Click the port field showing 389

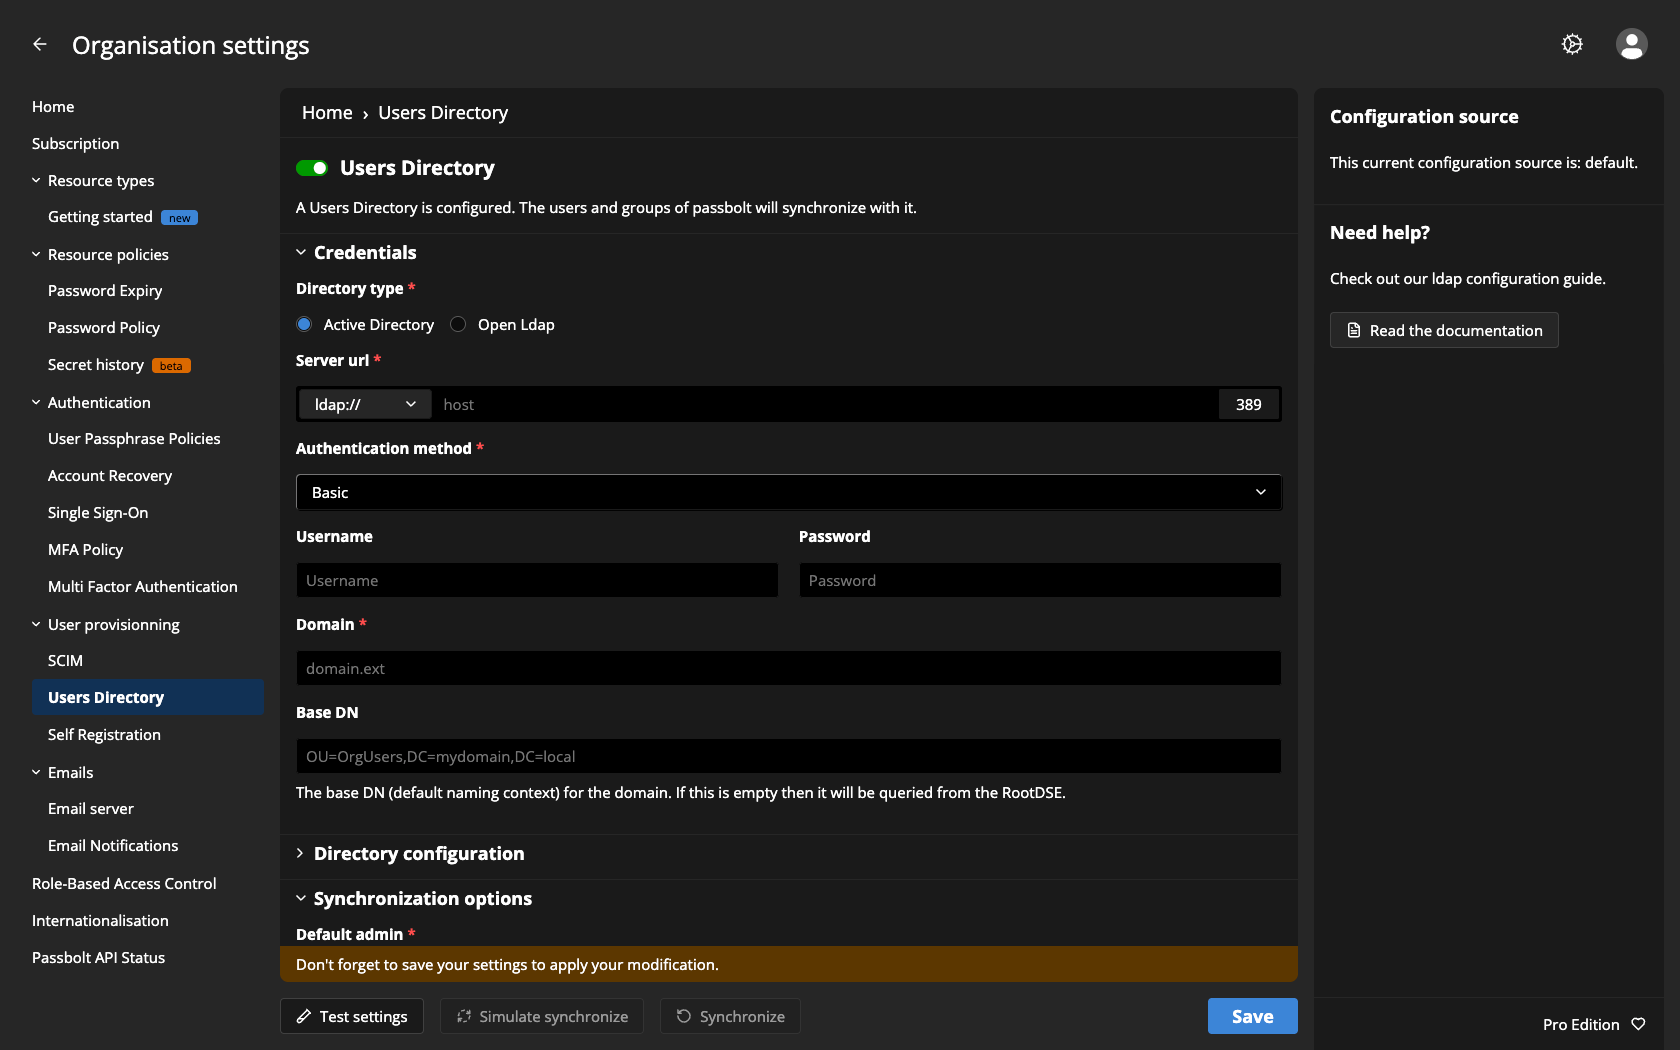[1249, 404]
